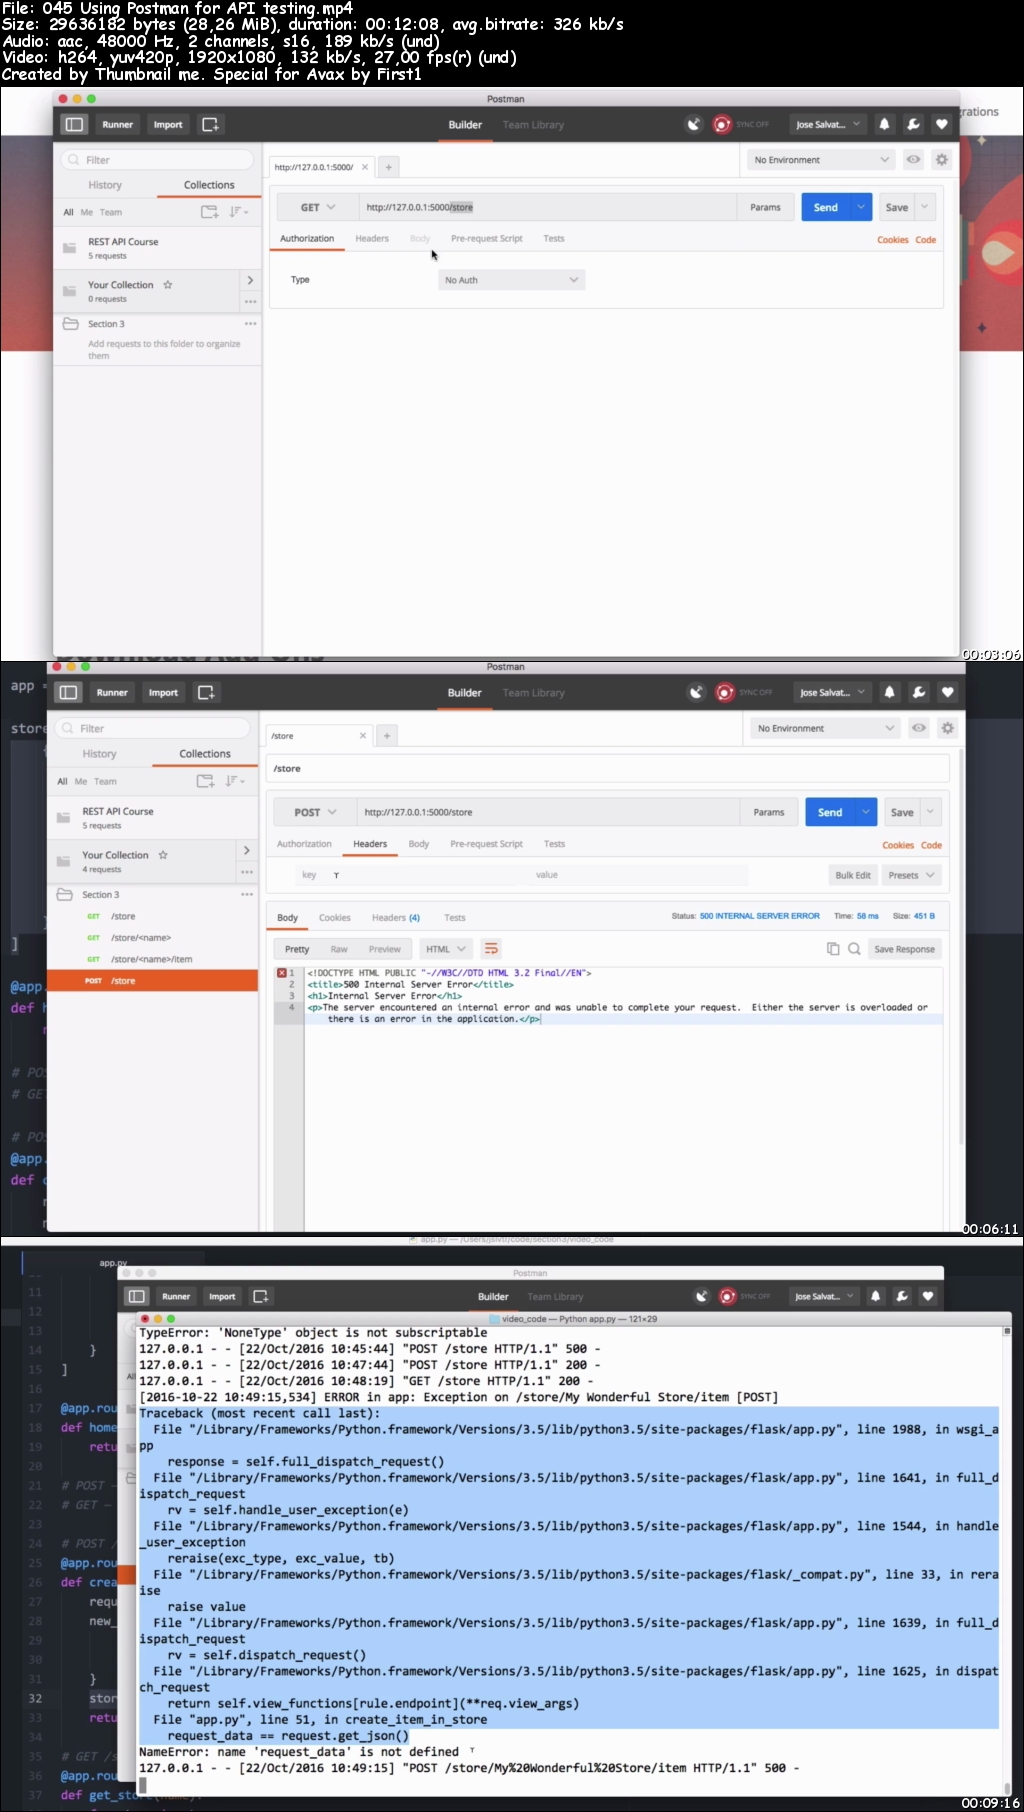Screen dimensions: 1024x1812
Task: Open Send options arrow beside the GET request URL
Action: pos(861,207)
